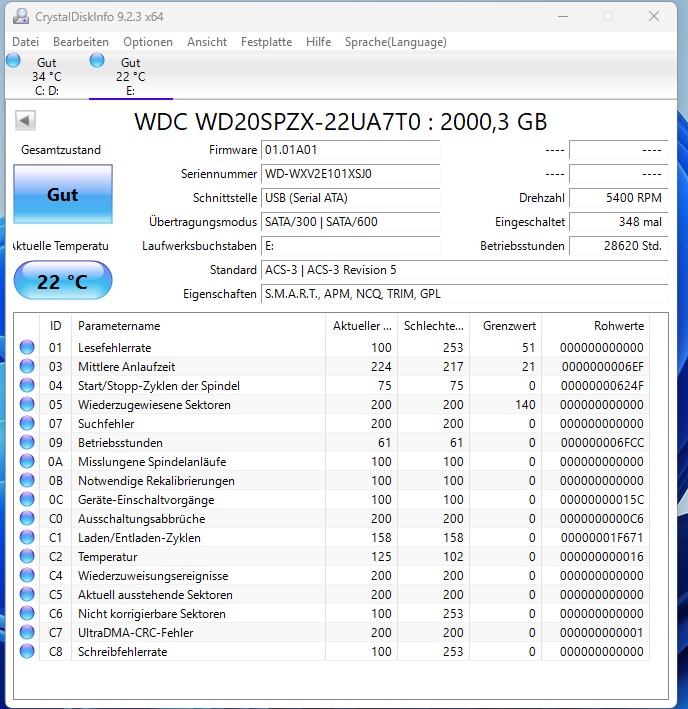This screenshot has width=688, height=709.
Task: Click raw value 0000000006EF
Action: coord(602,367)
